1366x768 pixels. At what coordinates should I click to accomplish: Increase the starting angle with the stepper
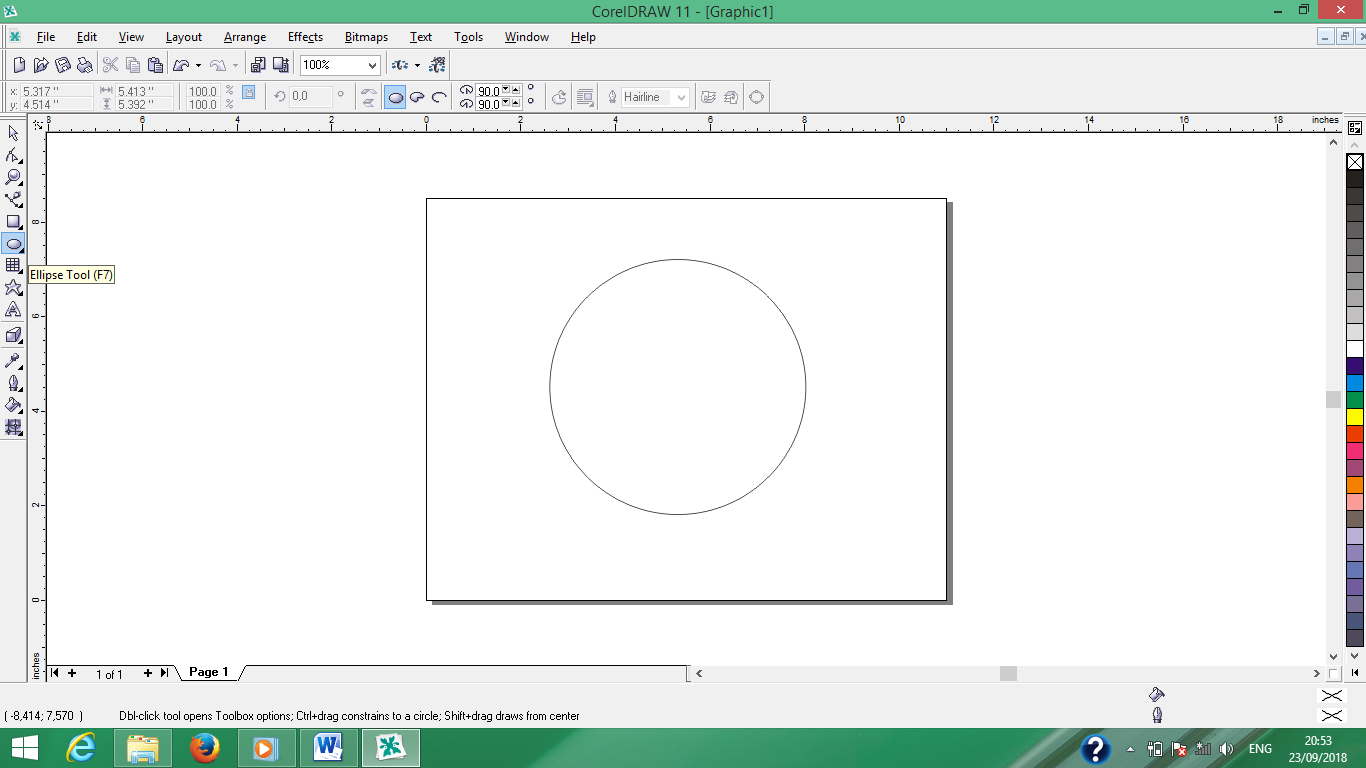[x=516, y=89]
